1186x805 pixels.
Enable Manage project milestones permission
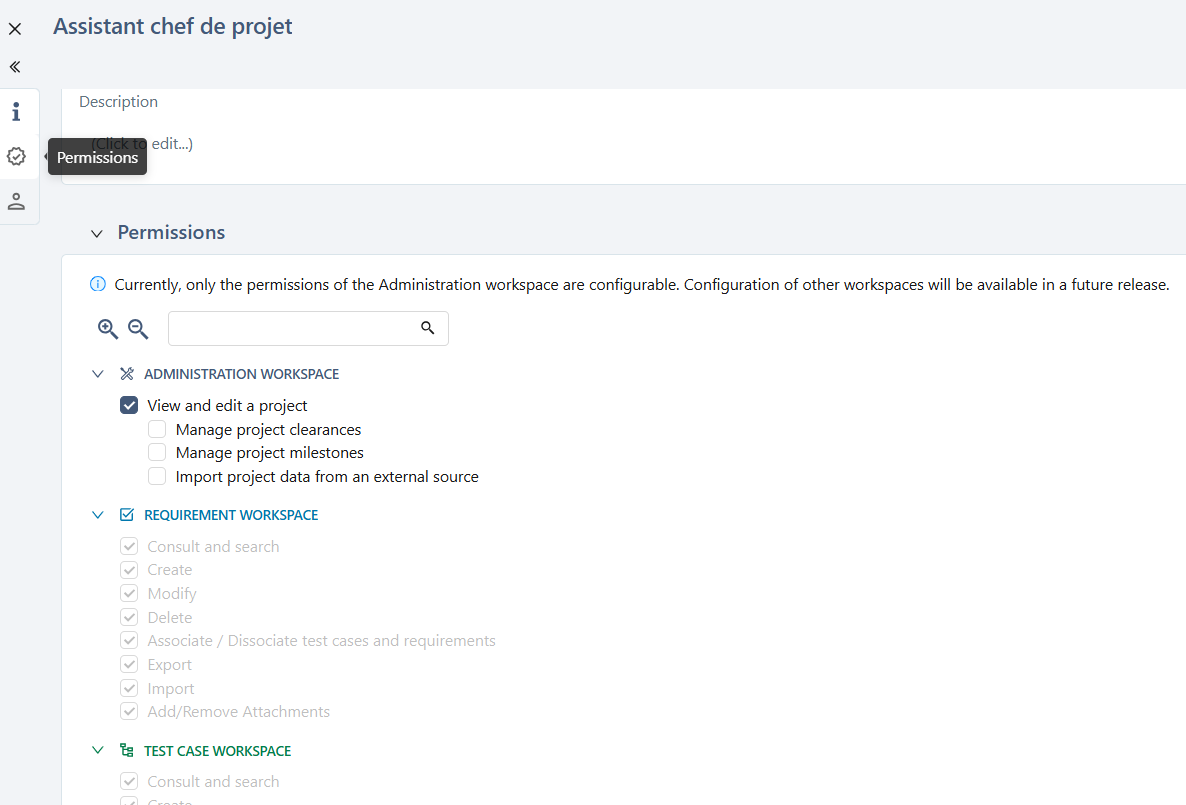click(157, 452)
